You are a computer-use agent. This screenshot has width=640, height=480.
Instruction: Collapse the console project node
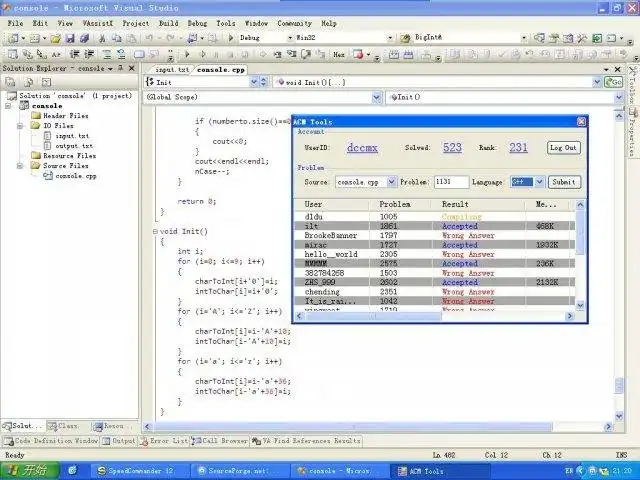[x=8, y=106]
